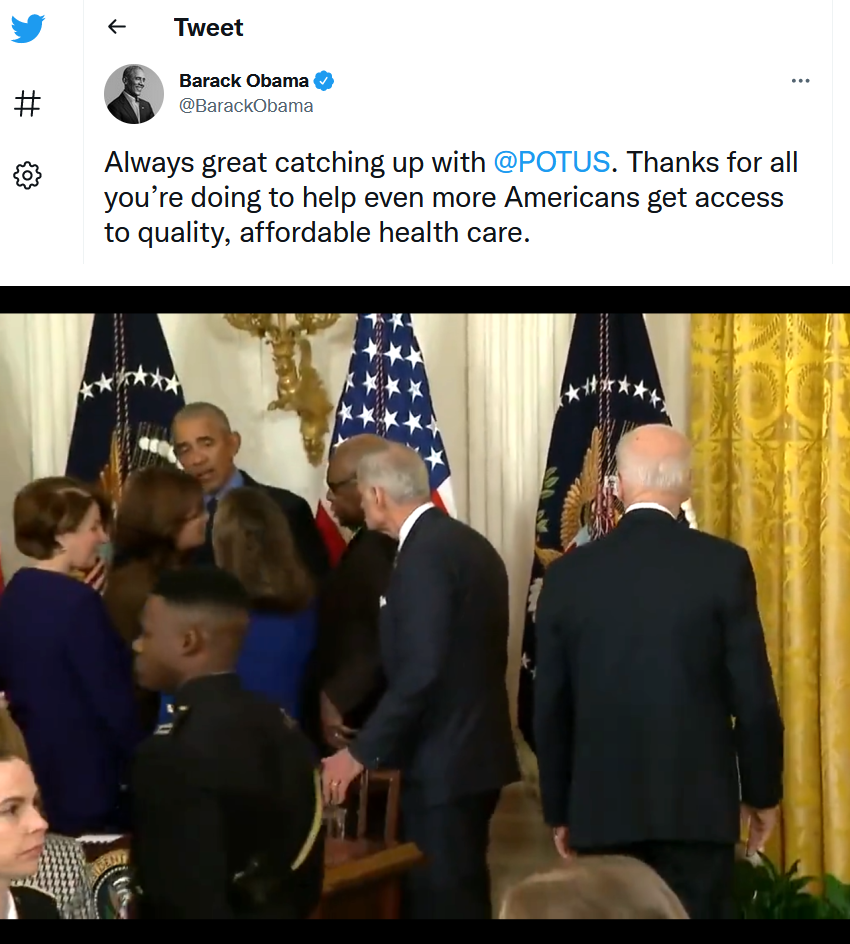This screenshot has height=944, width=850.
Task: Click the tweet text mentioning health care
Action: [x=451, y=197]
